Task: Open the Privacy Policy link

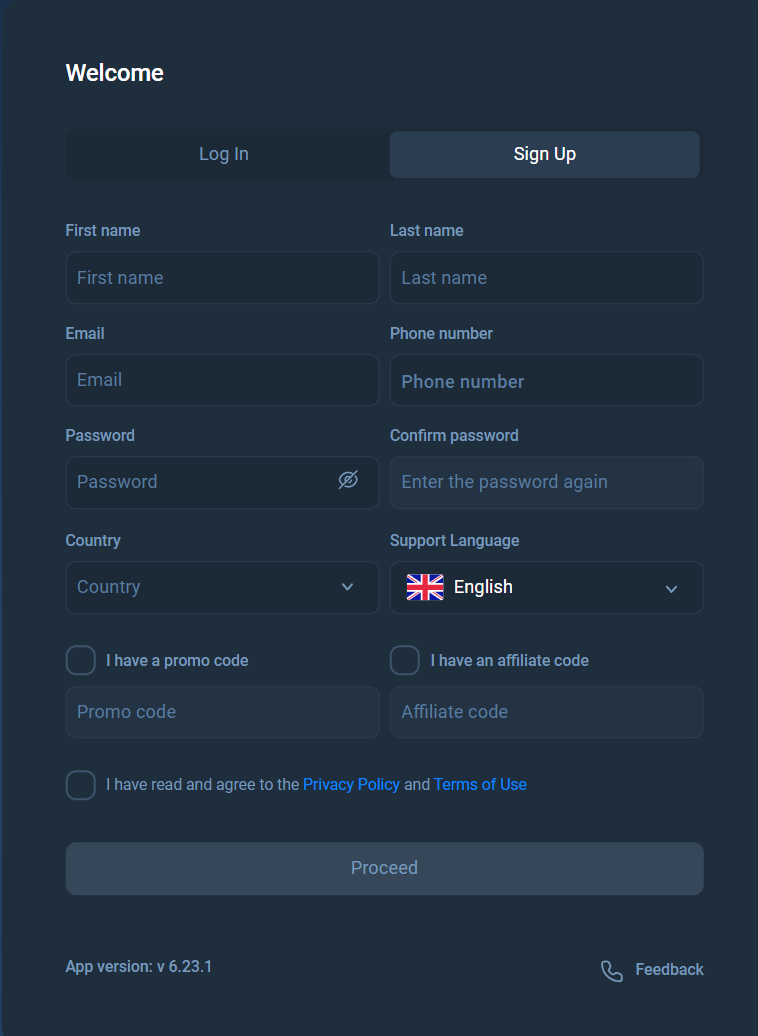Action: pos(351,785)
